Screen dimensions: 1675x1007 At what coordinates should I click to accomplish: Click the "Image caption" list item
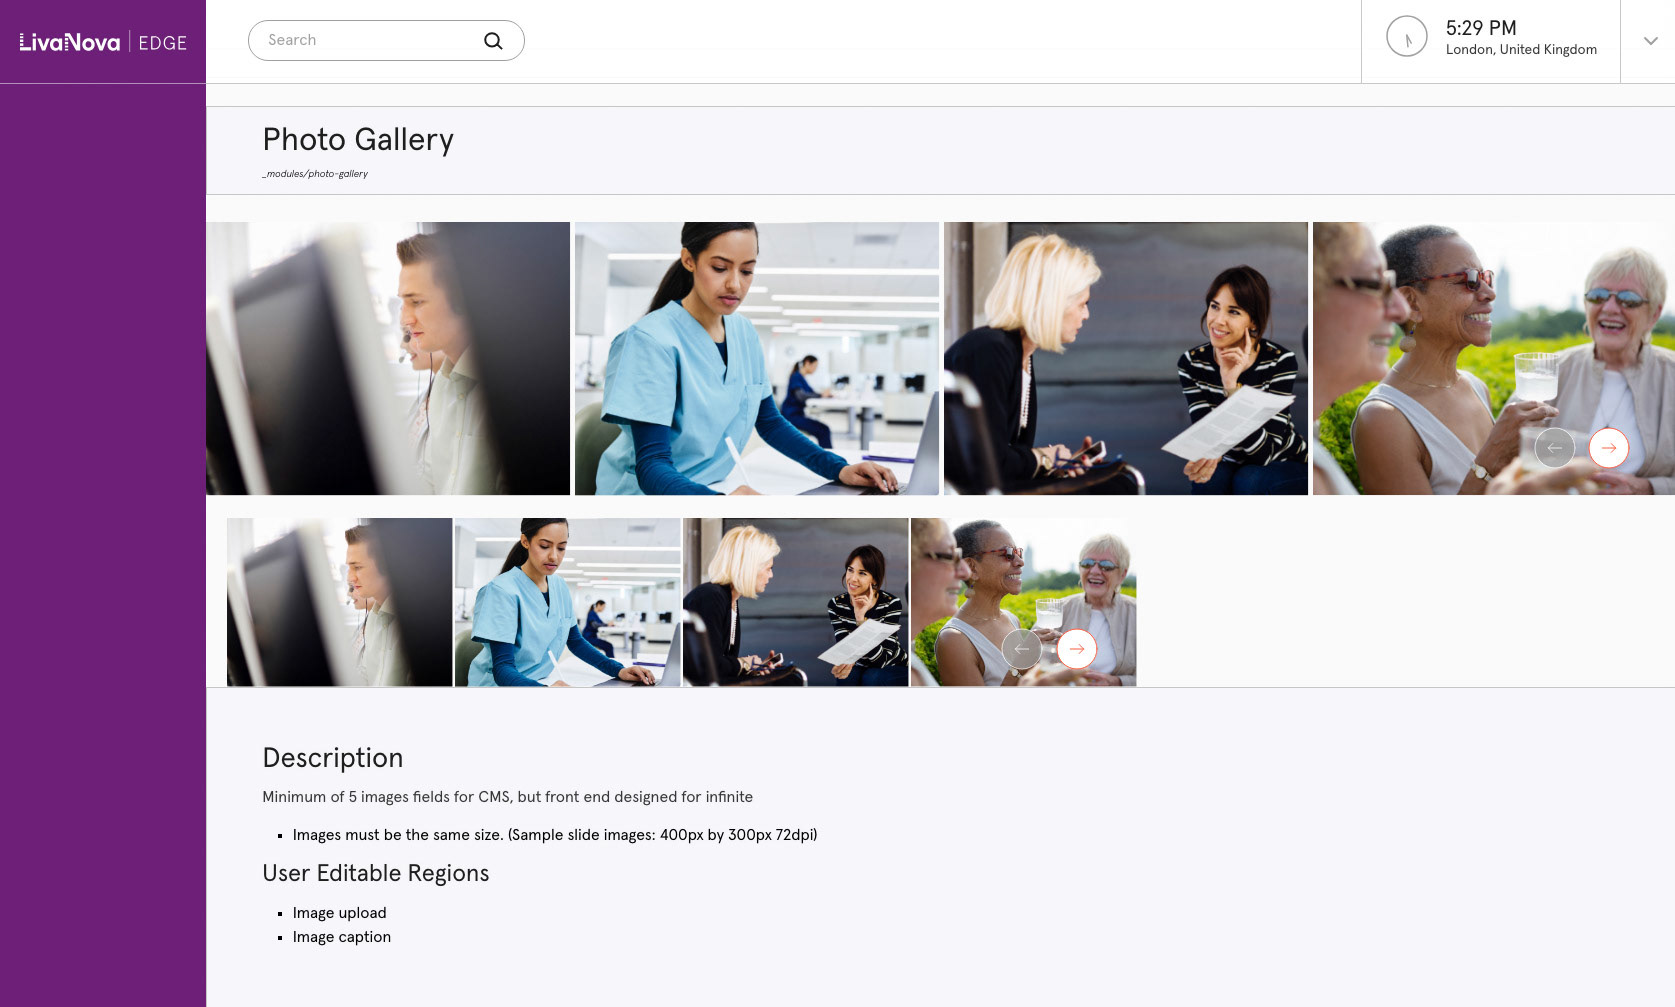[x=341, y=937]
